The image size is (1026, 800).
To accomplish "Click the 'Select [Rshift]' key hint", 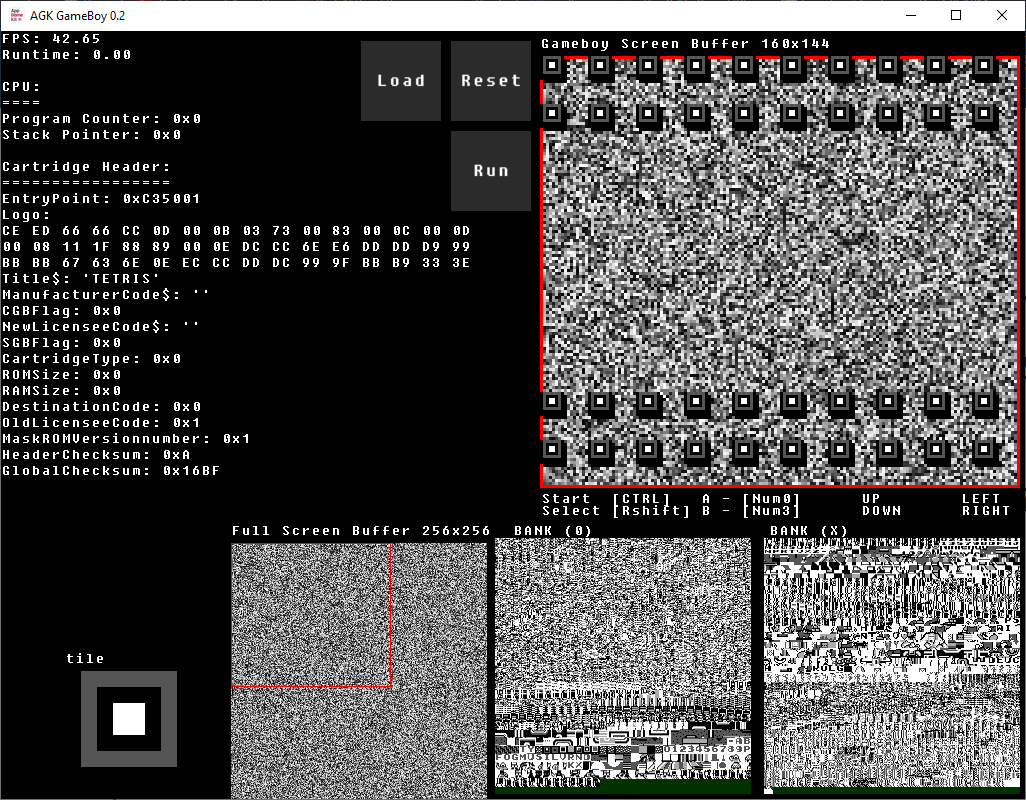I will coord(616,511).
